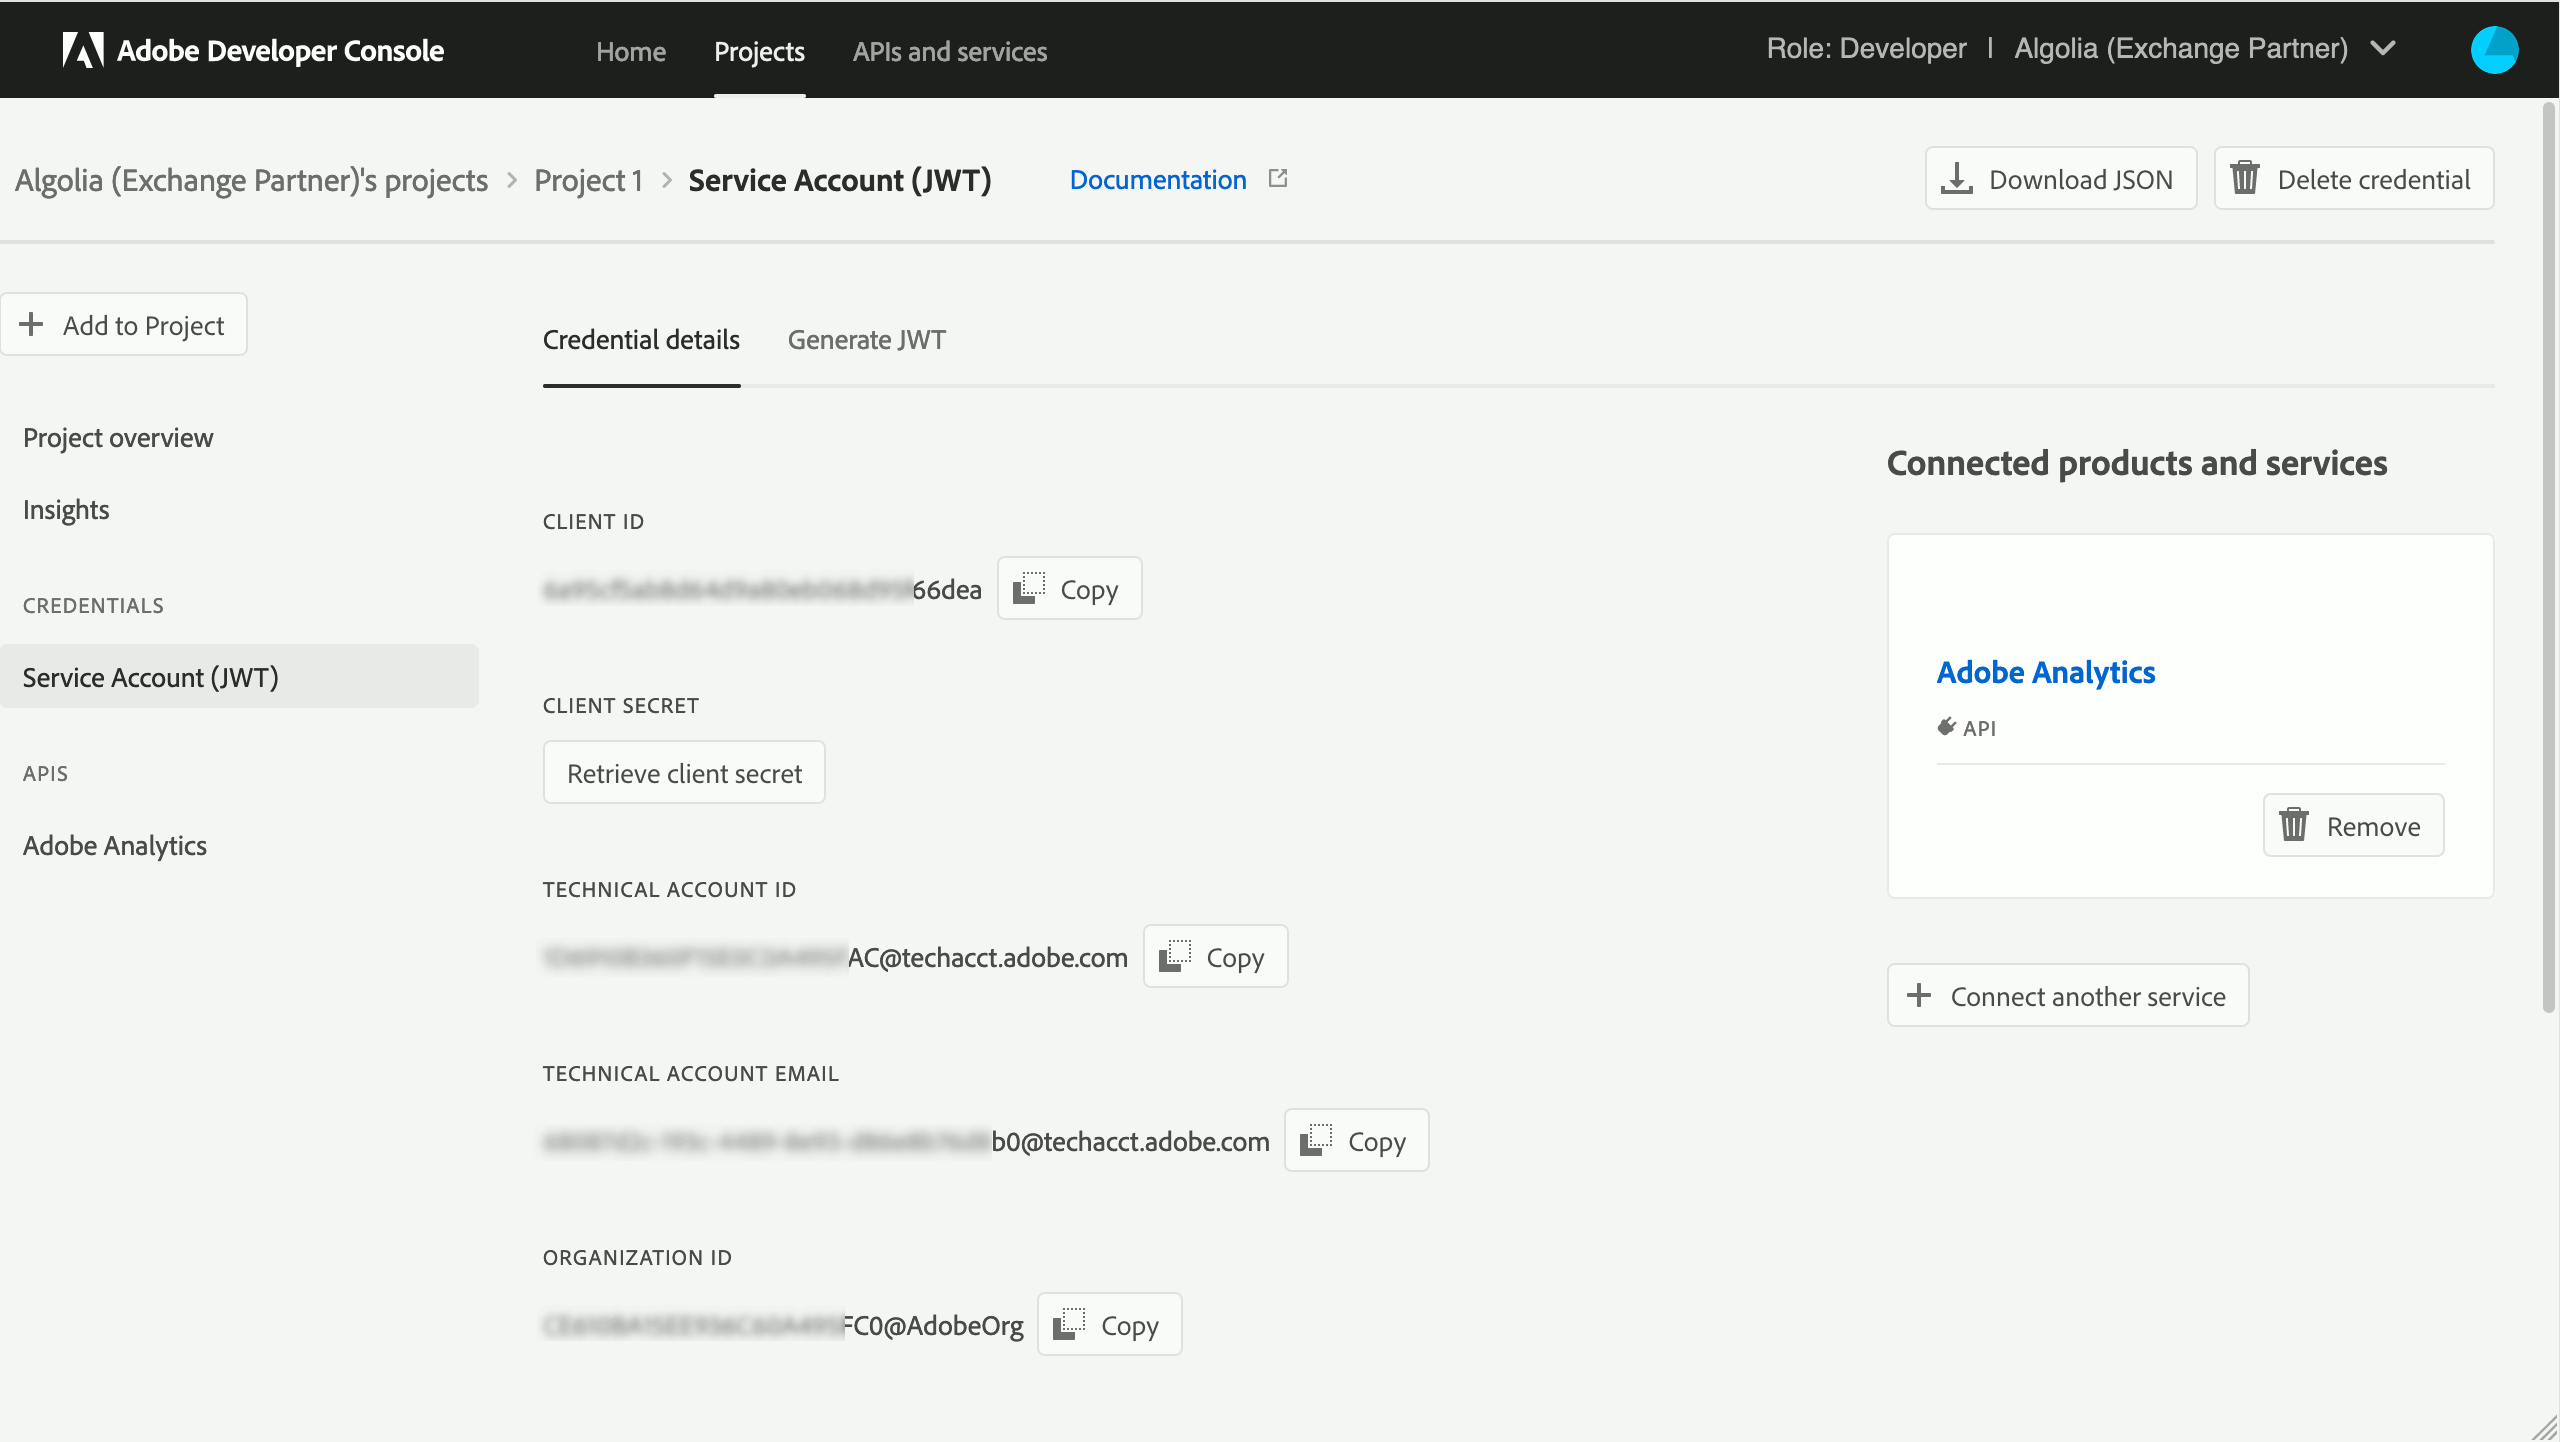Click the copy icon for Technical Account Email
This screenshot has height=1442, width=2560.
tap(1316, 1141)
